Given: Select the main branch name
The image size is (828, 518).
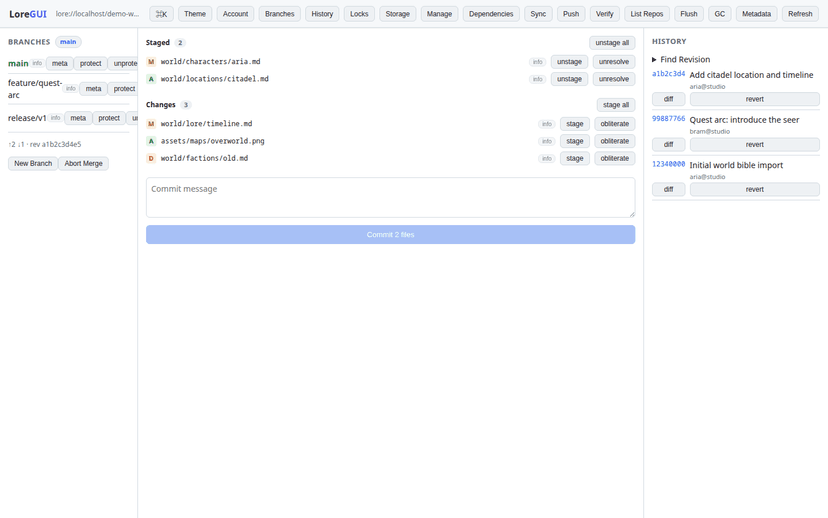Looking at the screenshot, I should (x=18, y=63).
